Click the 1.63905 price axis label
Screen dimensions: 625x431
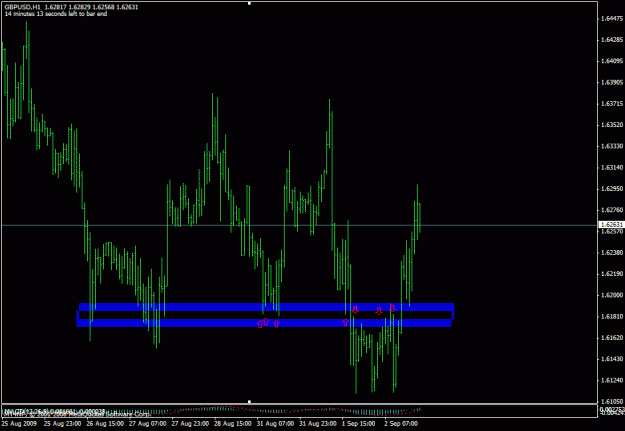(612, 83)
